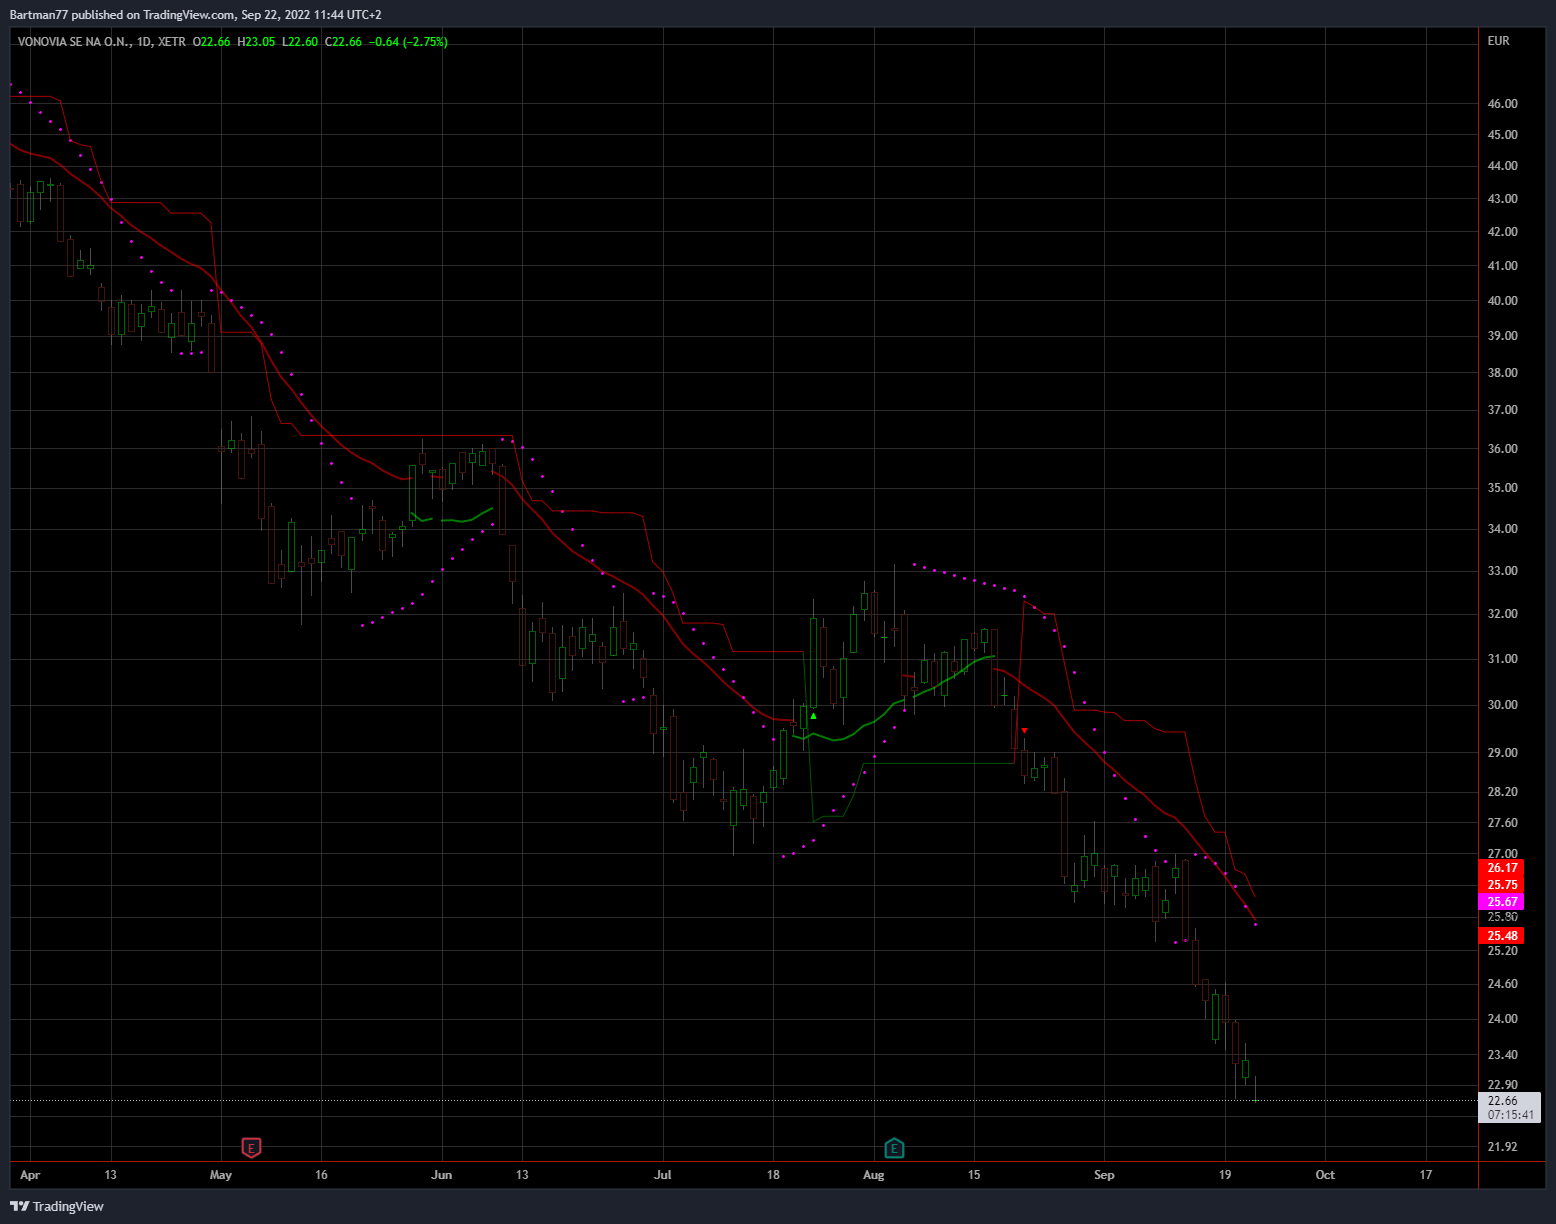Click the 17 date label on time axis
Screen dimensions: 1556x1224
tap(1426, 1175)
